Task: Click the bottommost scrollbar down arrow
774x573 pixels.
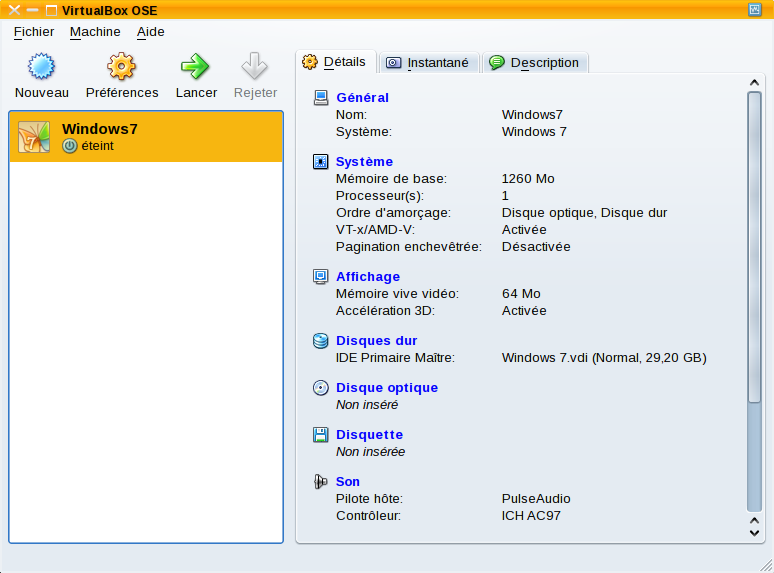Action: pyautogui.click(x=754, y=533)
